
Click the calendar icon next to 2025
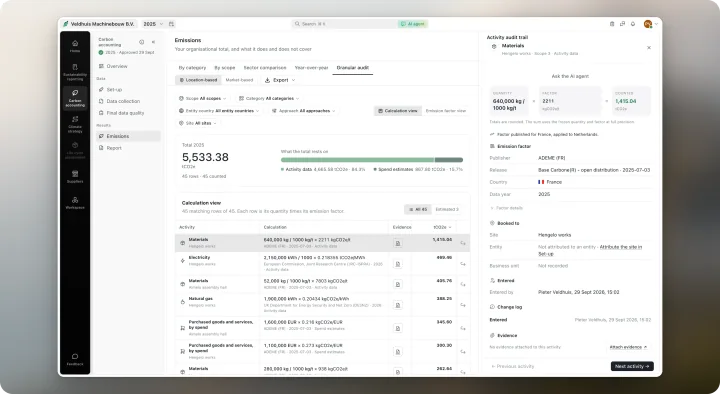[x=171, y=24]
